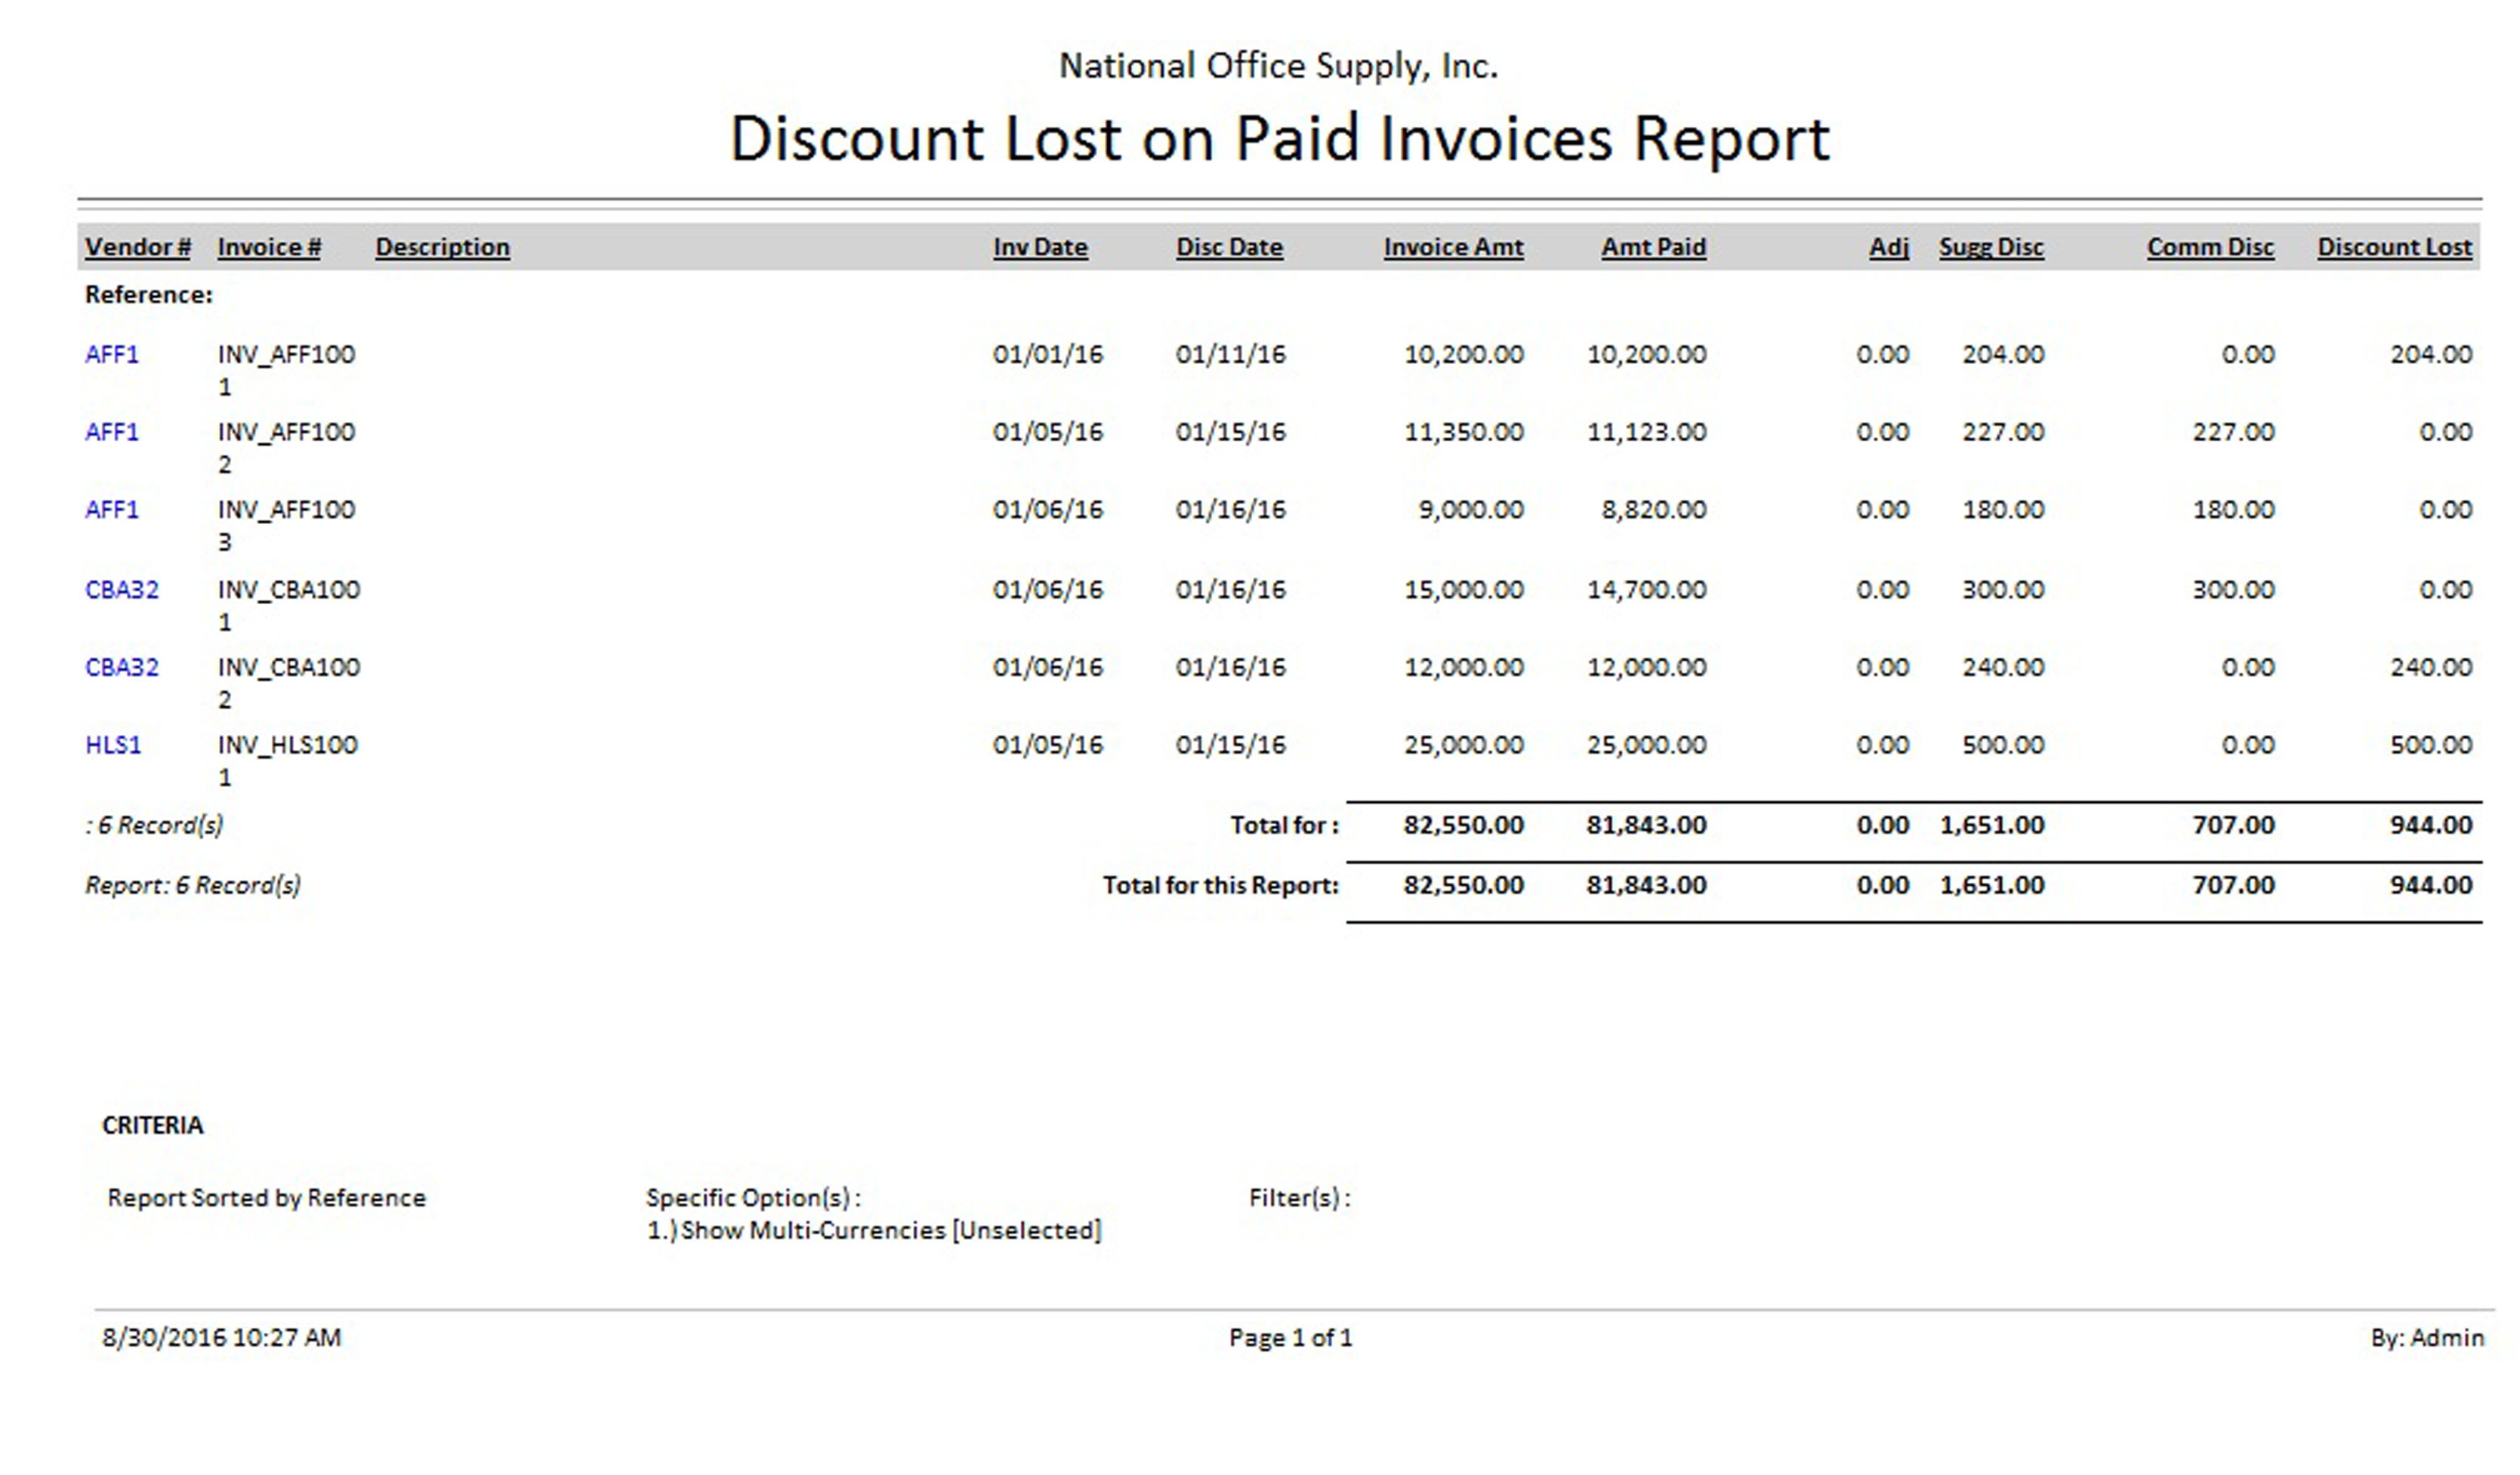Open the AFF1 vendor link for INV_AFF1002
The width and height of the screenshot is (2520, 1475).
112,432
